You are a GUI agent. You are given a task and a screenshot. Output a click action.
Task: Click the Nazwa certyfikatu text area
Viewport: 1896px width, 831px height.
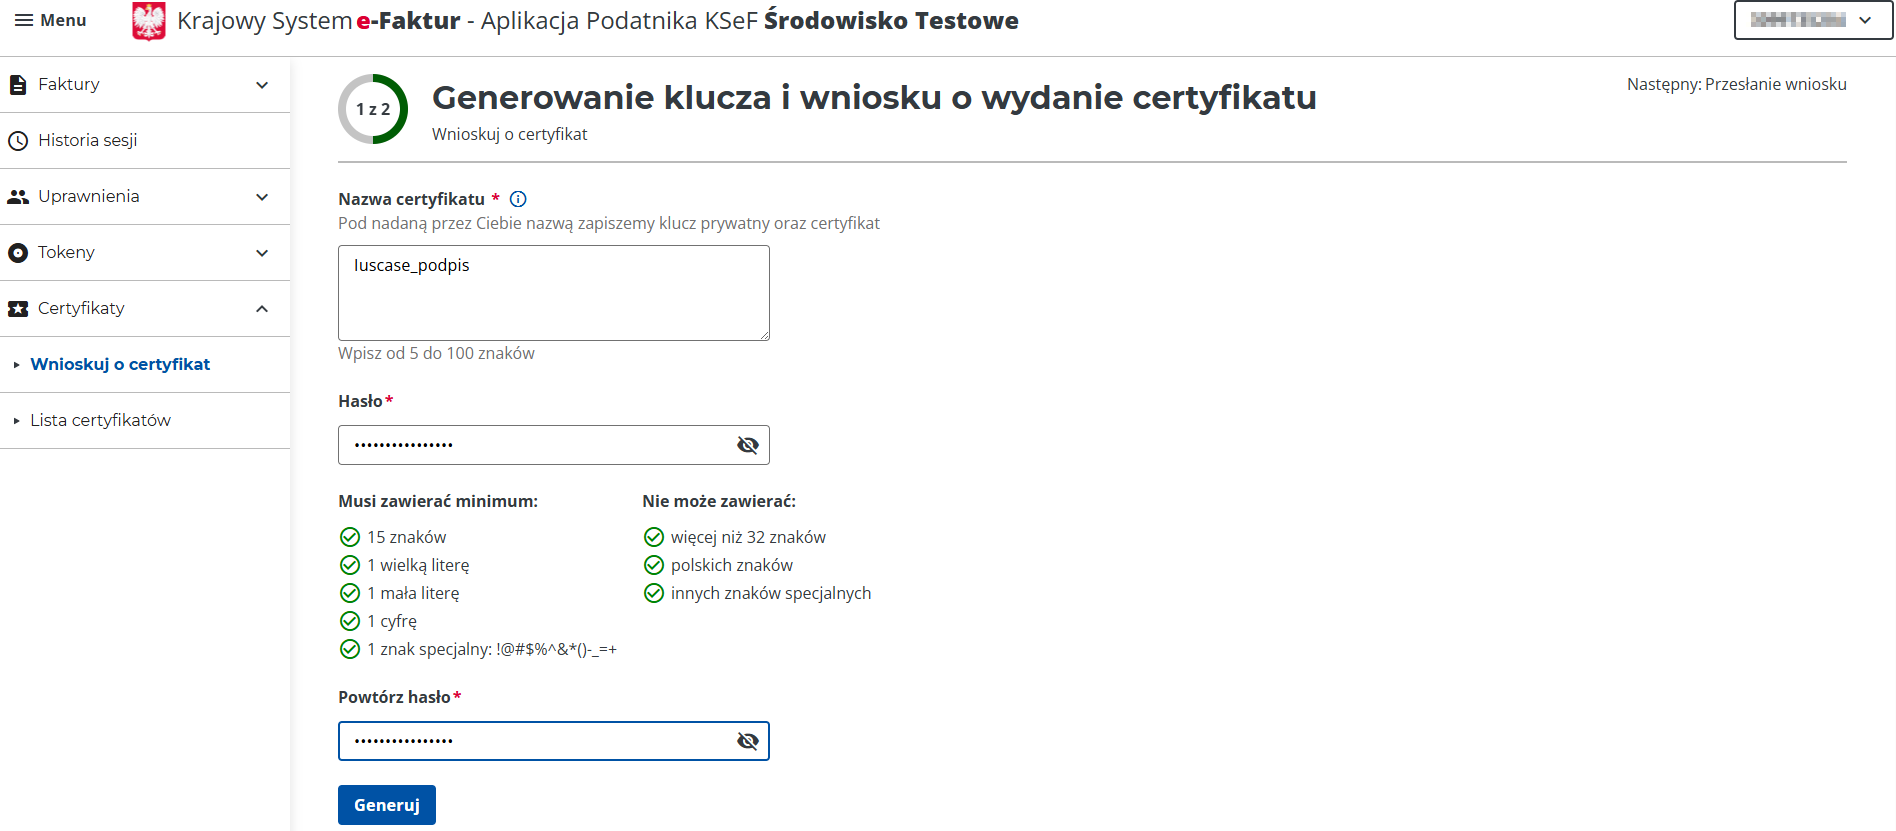click(553, 293)
